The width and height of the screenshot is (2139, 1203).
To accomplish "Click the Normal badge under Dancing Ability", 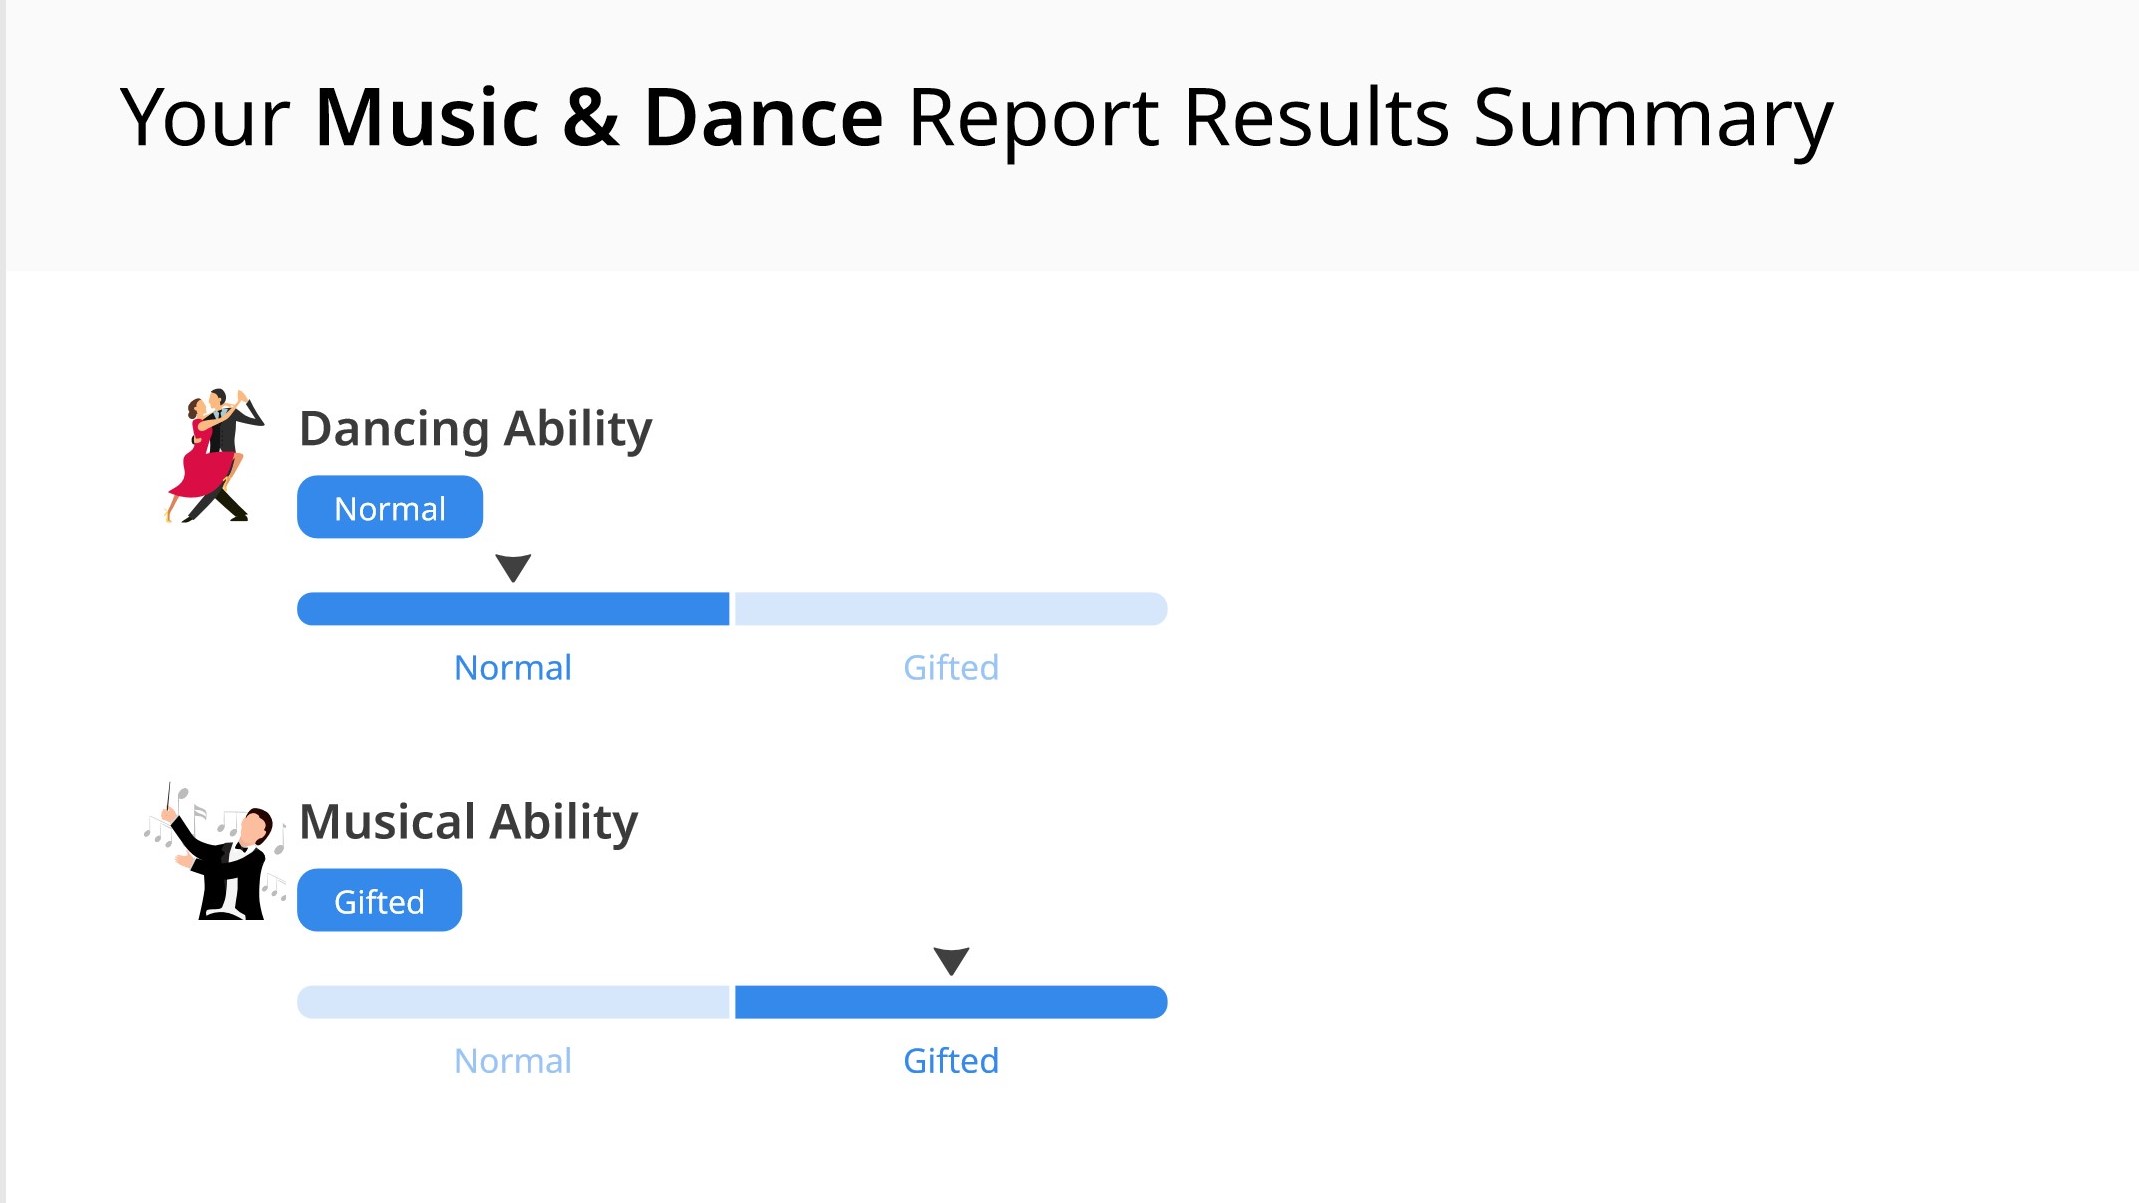I will (390, 507).
